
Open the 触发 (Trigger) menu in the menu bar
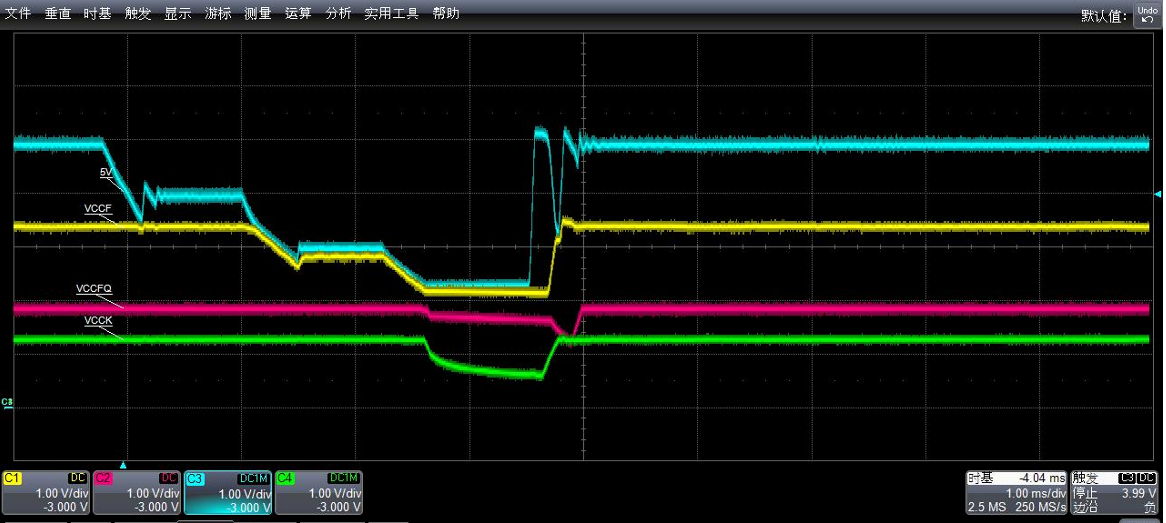pos(138,13)
